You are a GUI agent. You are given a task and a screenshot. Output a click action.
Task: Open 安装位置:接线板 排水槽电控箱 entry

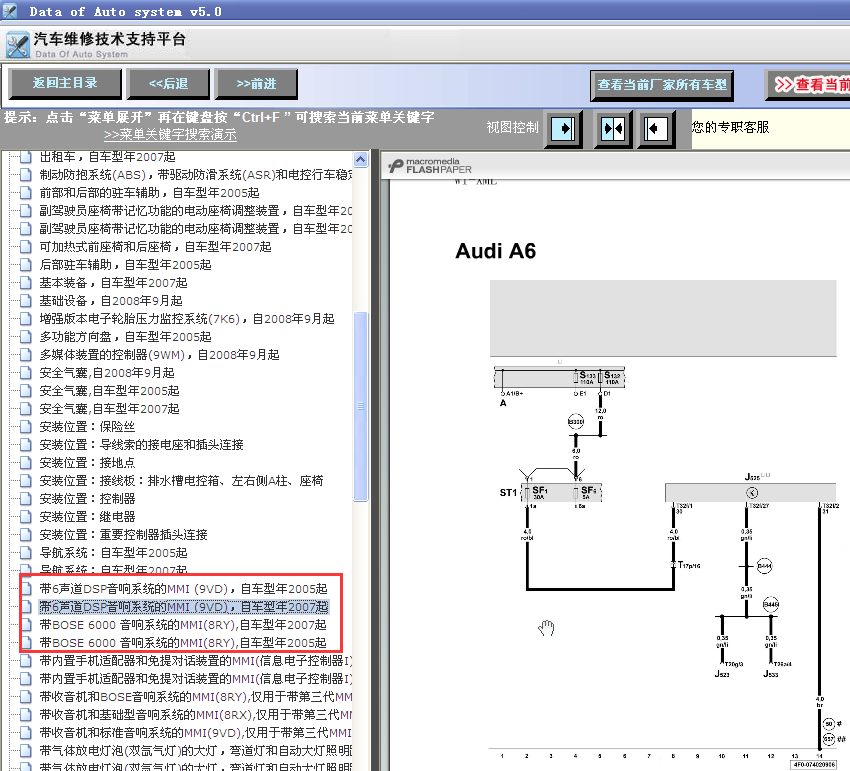181,480
